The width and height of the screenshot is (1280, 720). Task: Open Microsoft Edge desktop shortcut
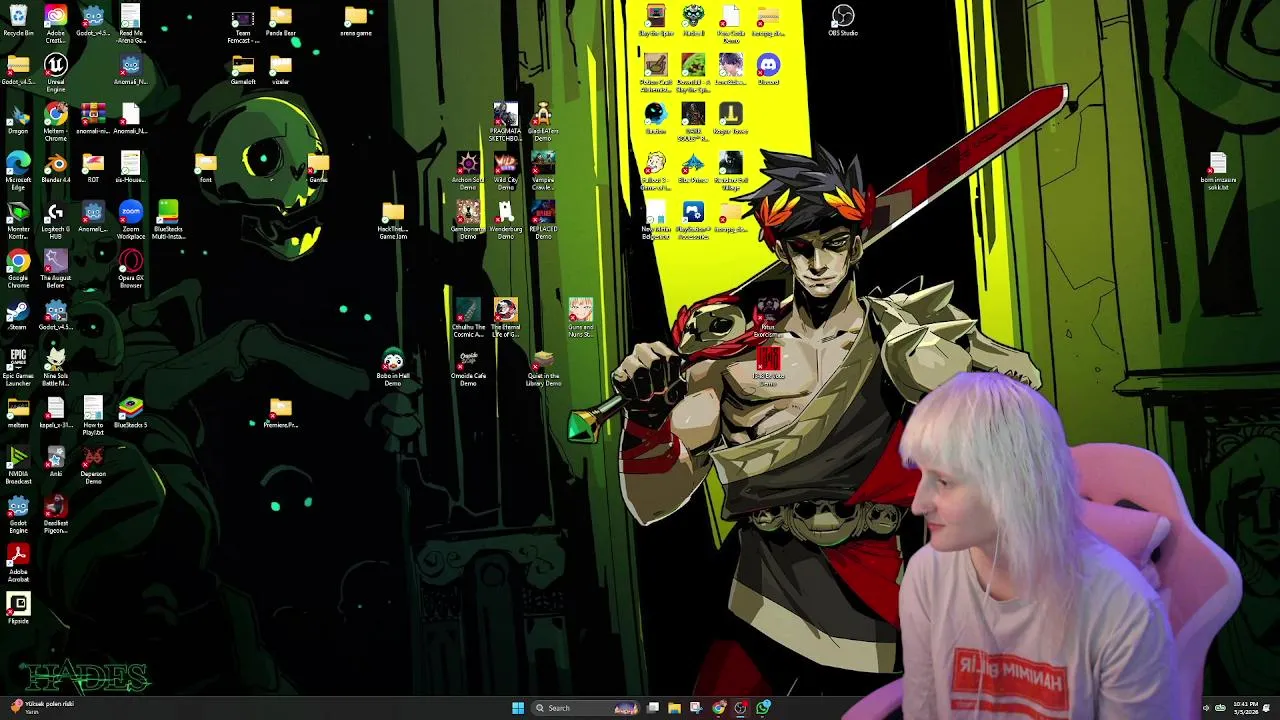point(18,171)
